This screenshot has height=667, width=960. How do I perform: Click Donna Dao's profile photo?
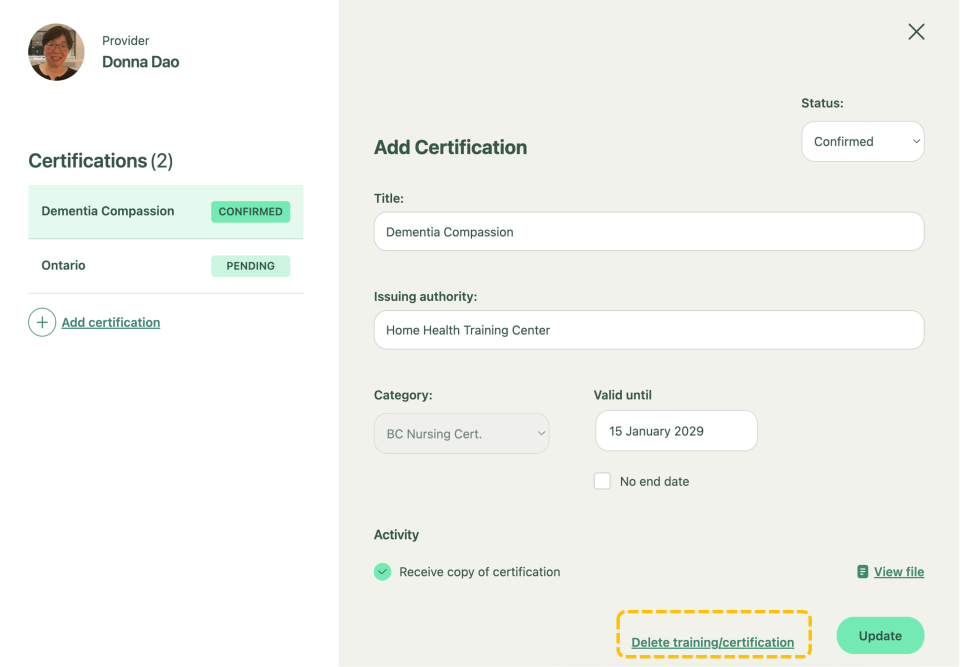click(x=56, y=52)
